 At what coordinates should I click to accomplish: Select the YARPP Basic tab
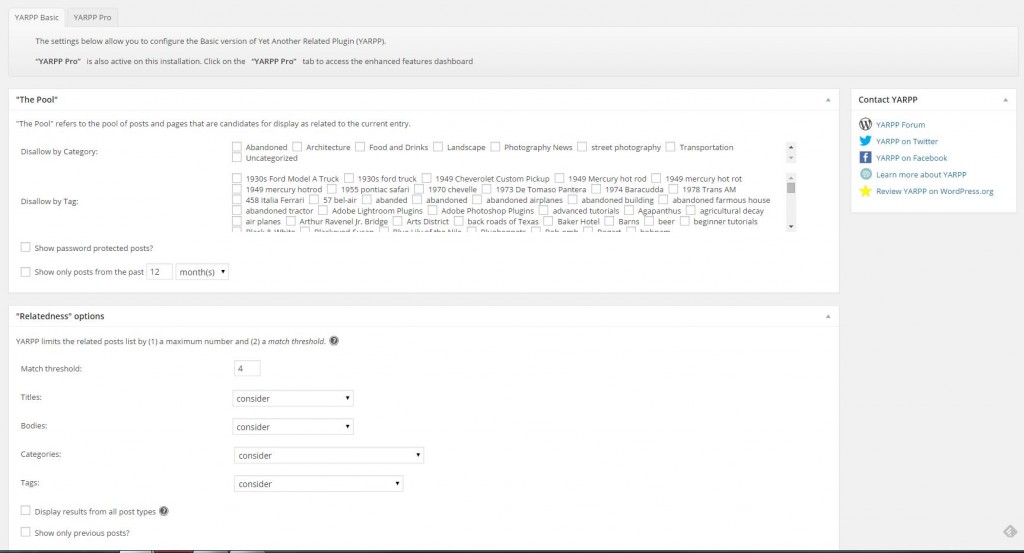[x=37, y=17]
